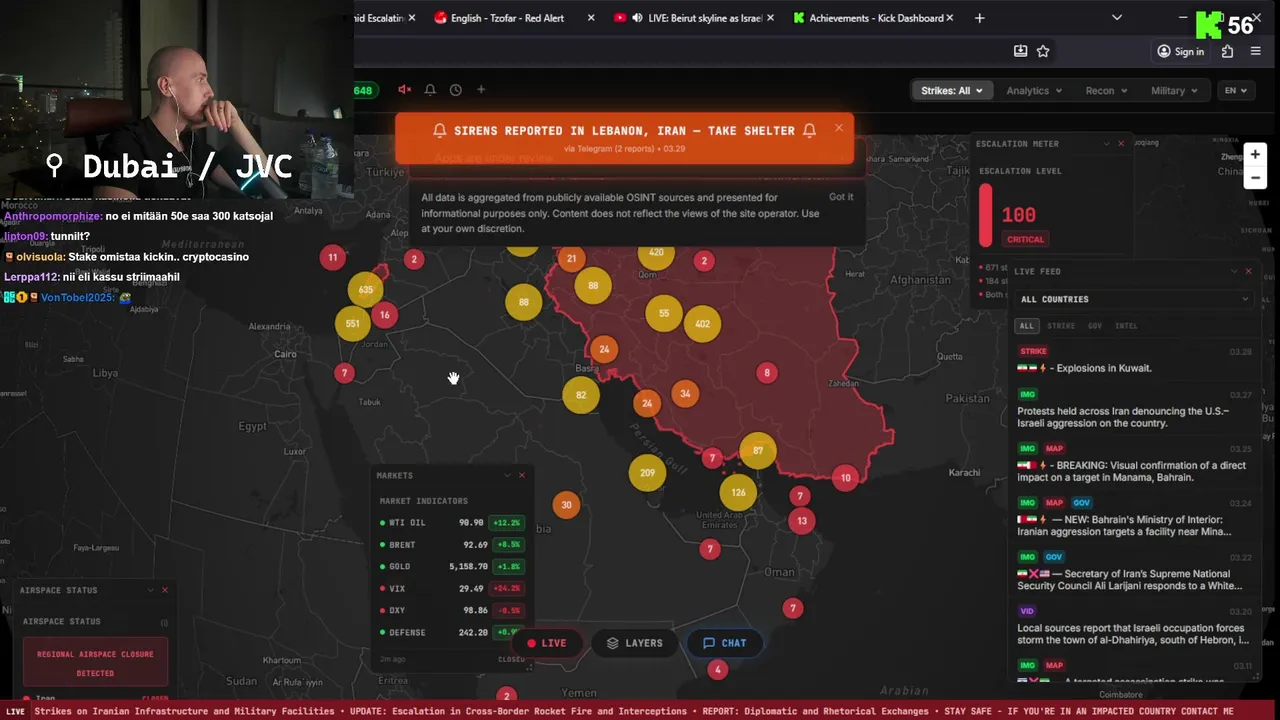Click the 551 strike cluster marker
Viewport: 1280px width, 720px height.
pyautogui.click(x=352, y=324)
